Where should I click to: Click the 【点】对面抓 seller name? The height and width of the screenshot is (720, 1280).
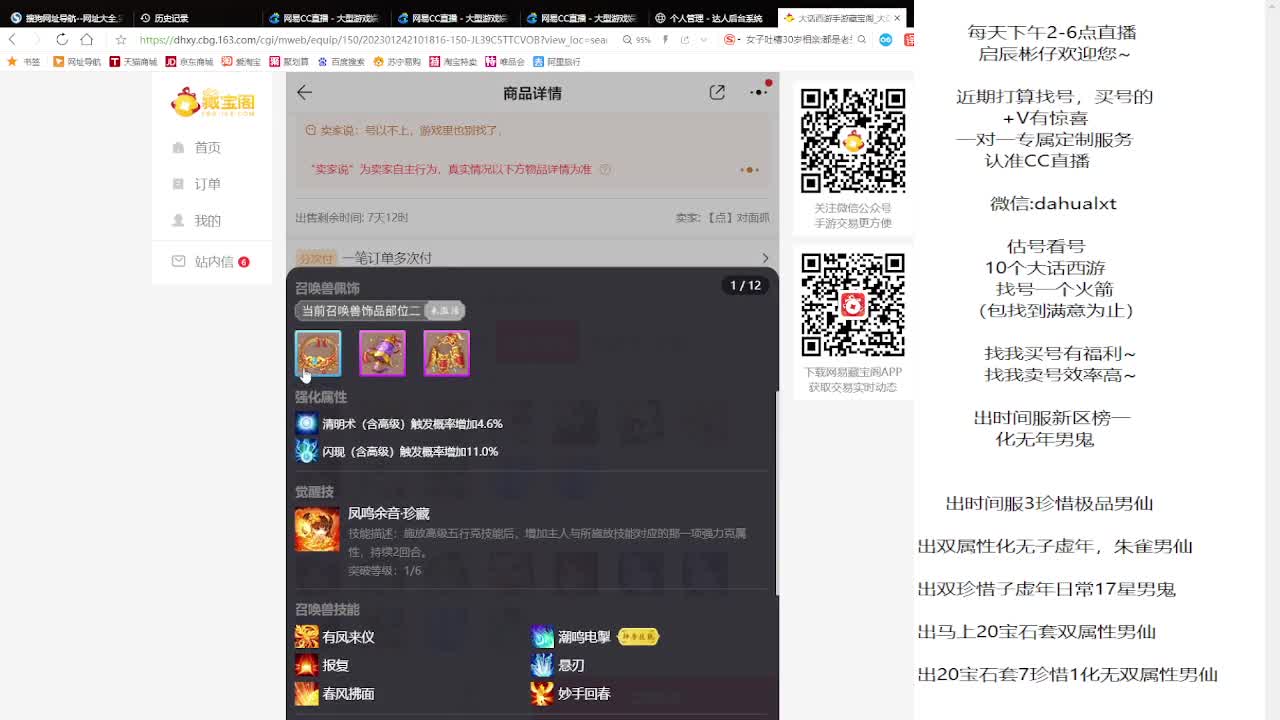(x=737, y=217)
